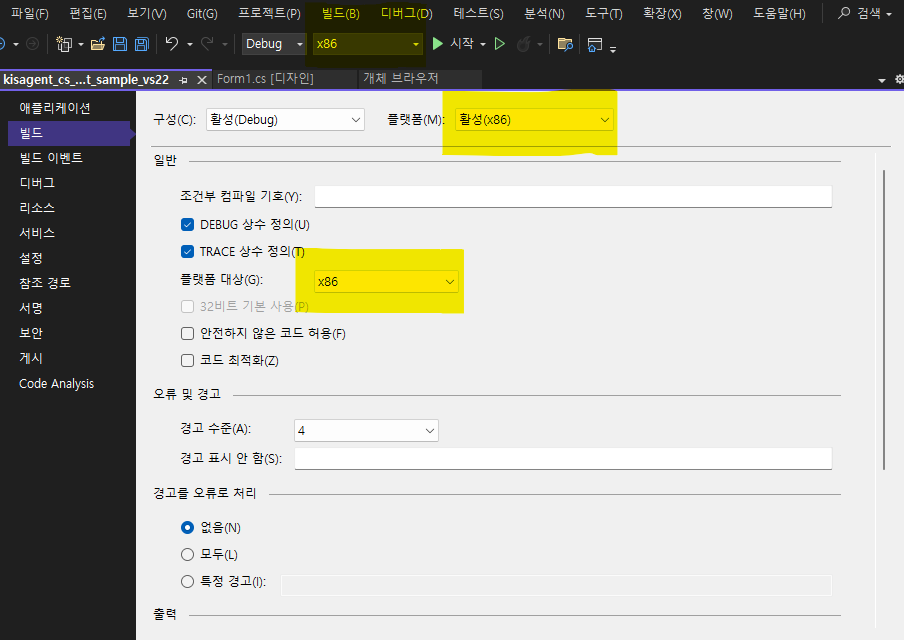The height and width of the screenshot is (640, 904).
Task: Open the 빌드(B) menu
Action: click(x=340, y=14)
